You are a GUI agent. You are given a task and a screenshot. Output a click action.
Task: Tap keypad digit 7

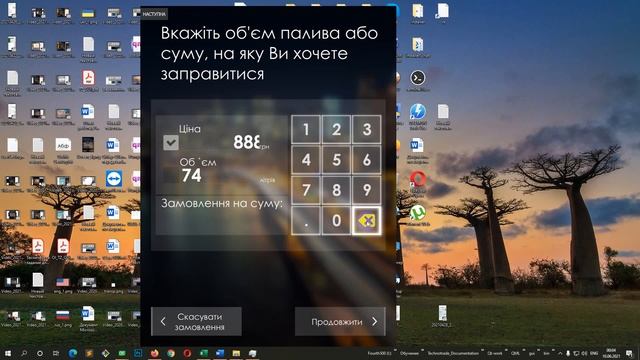[x=306, y=190]
